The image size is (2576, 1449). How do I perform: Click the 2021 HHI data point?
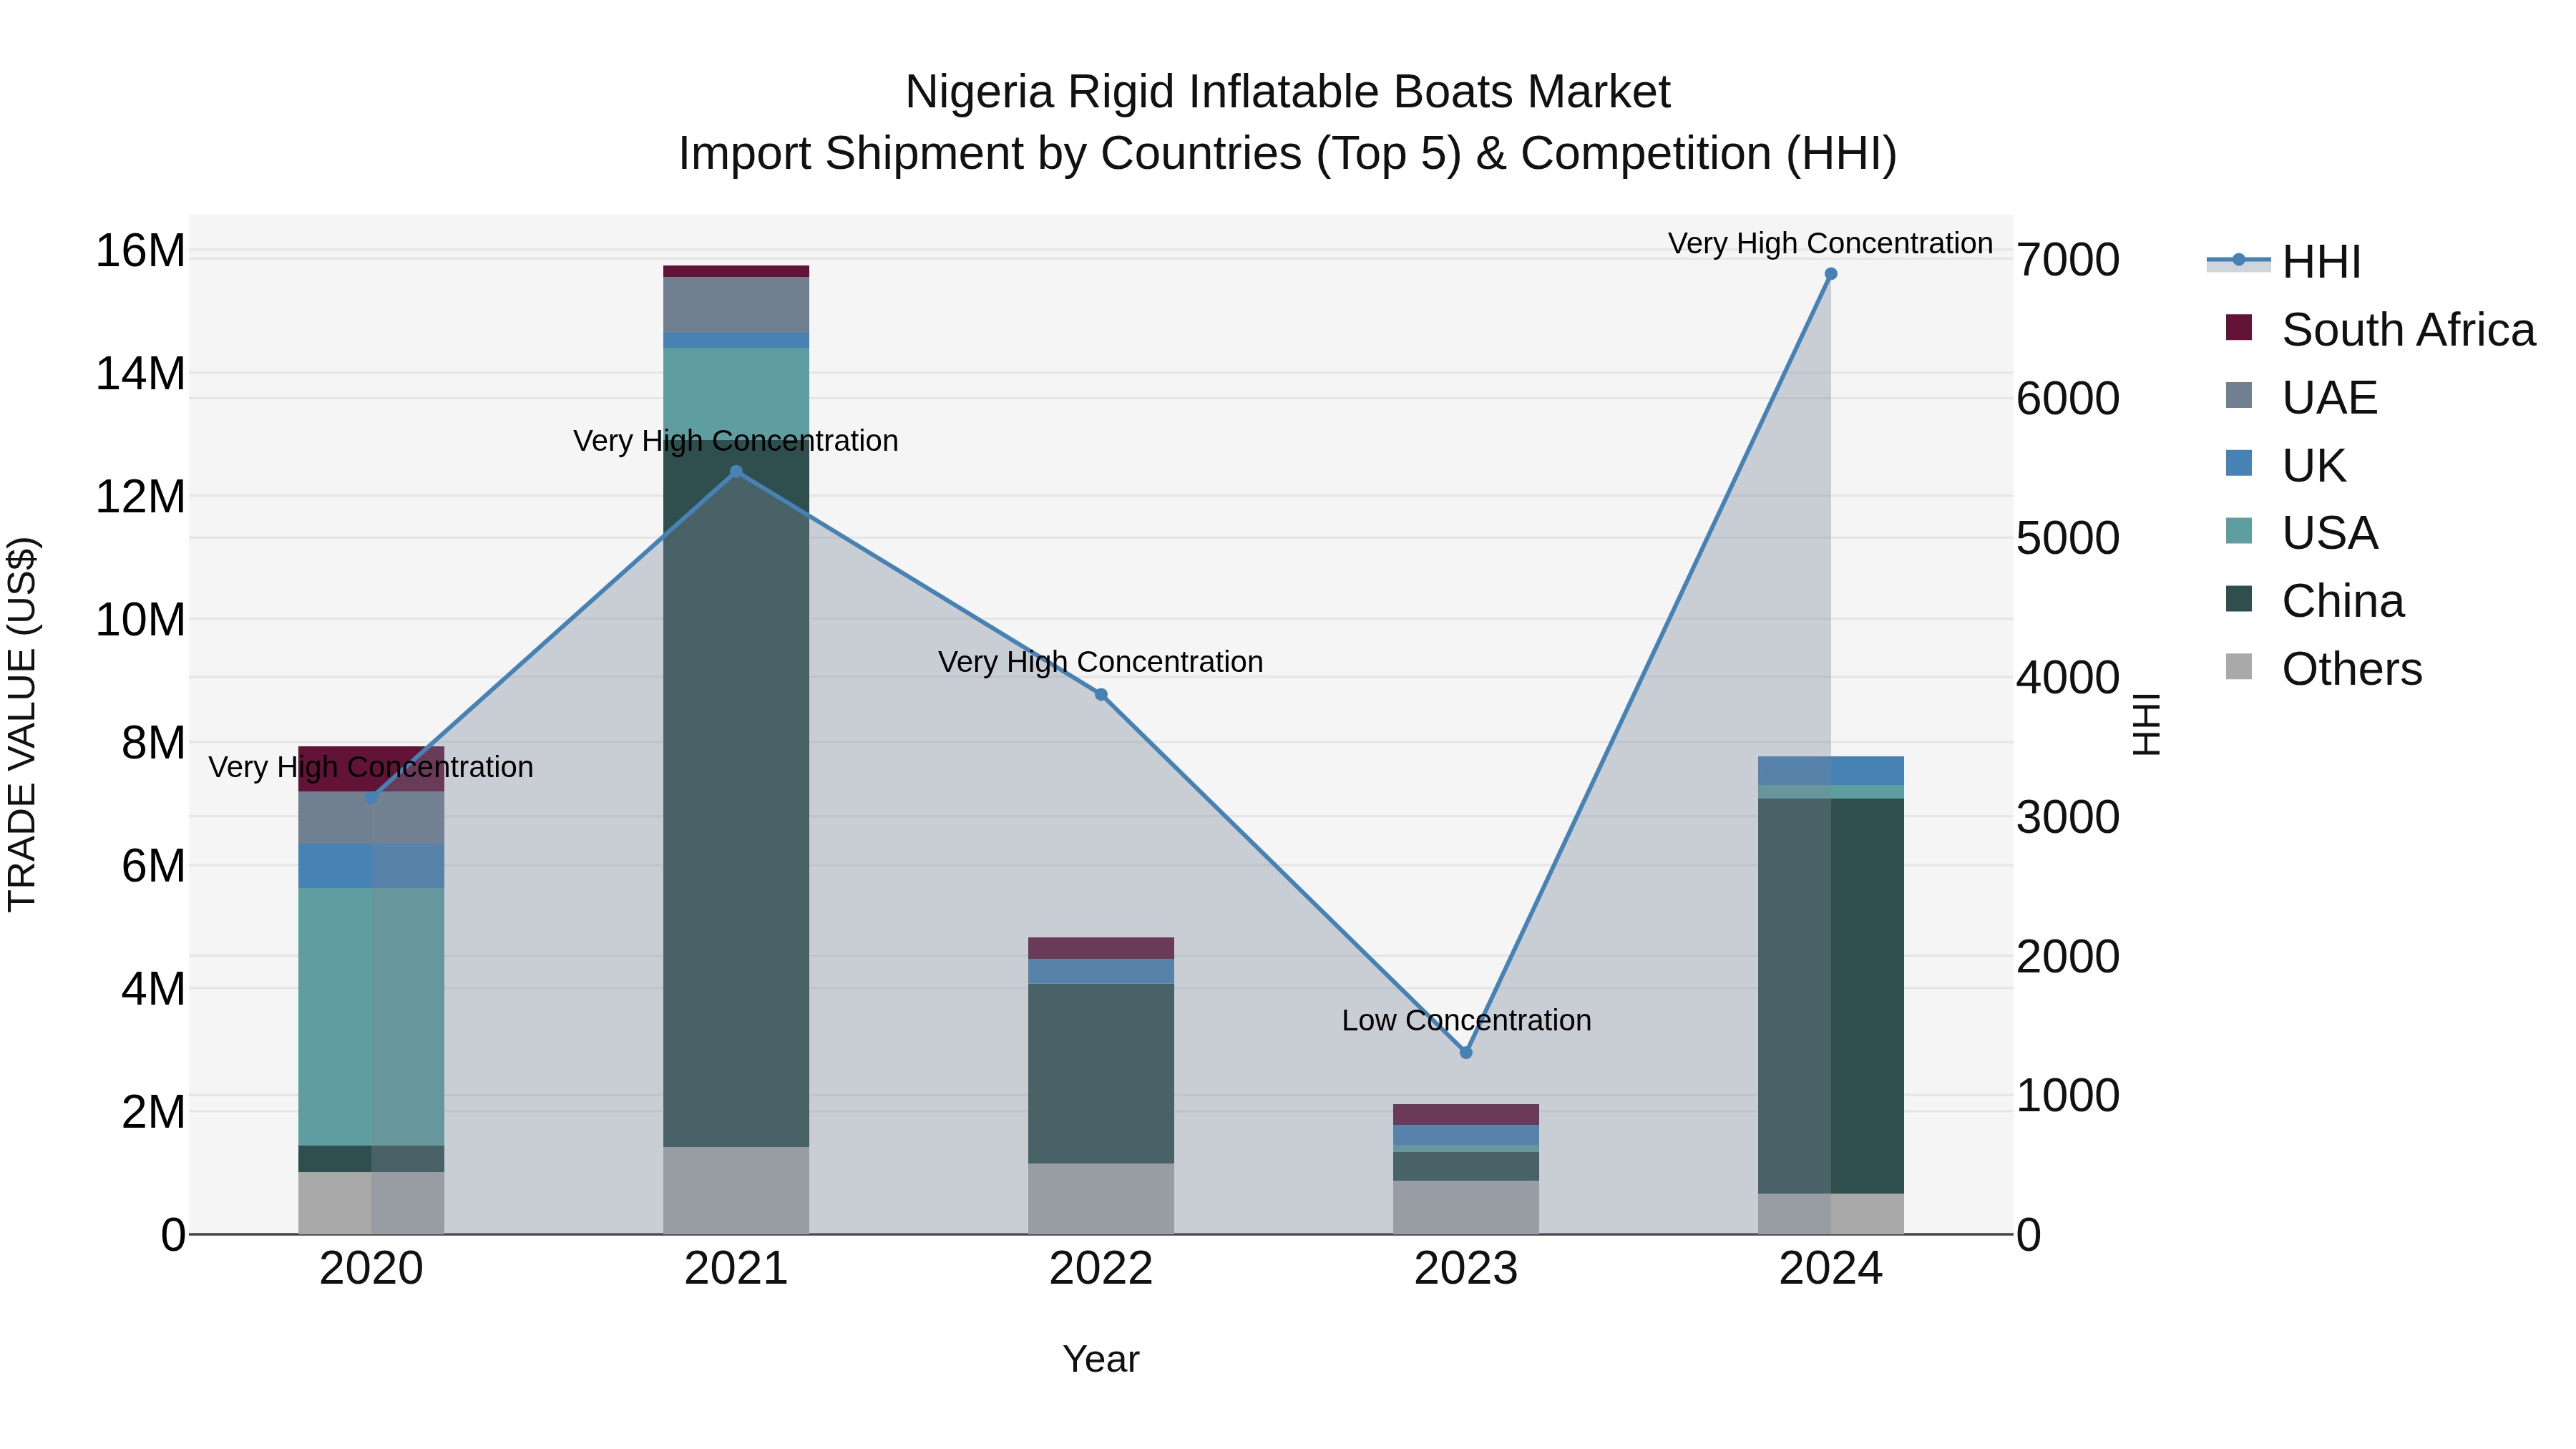click(x=736, y=471)
